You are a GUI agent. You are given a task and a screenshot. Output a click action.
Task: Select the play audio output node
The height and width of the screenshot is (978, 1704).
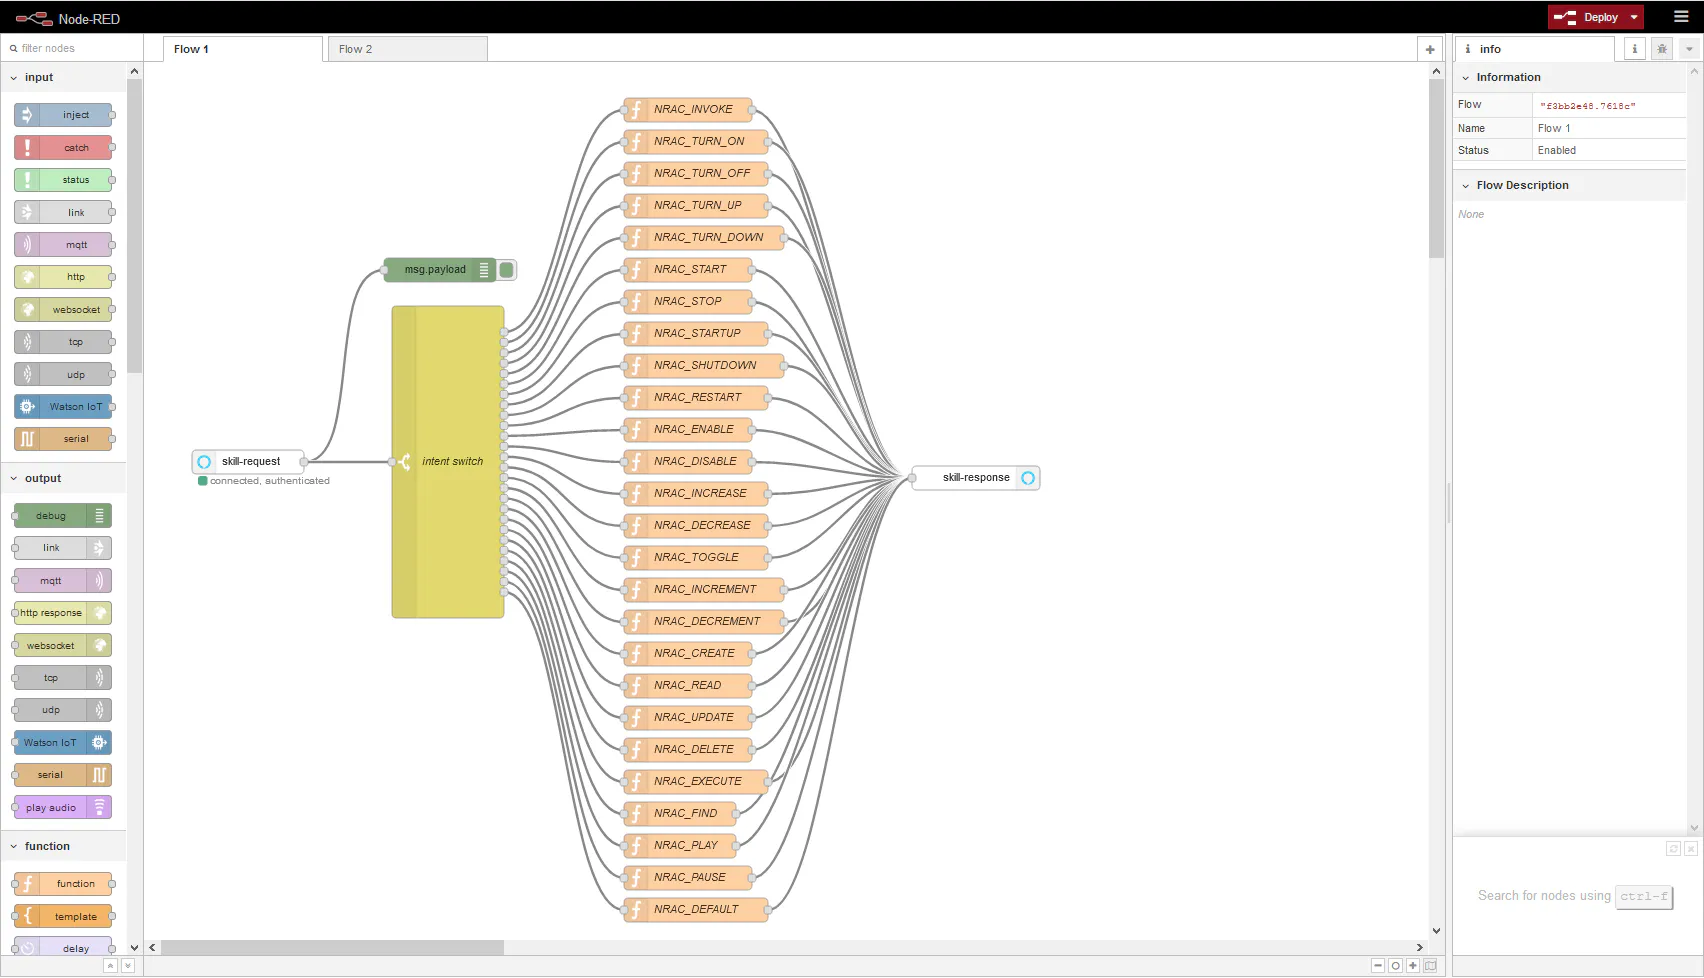click(63, 808)
